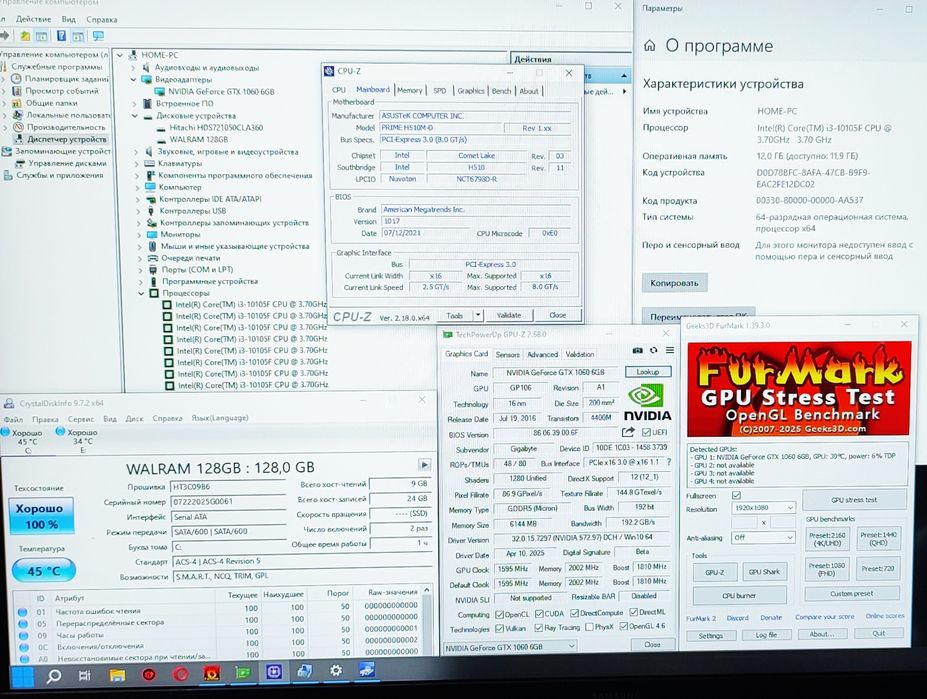Click Opera browser taskbar icon
Image resolution: width=927 pixels, height=699 pixels.
180,674
